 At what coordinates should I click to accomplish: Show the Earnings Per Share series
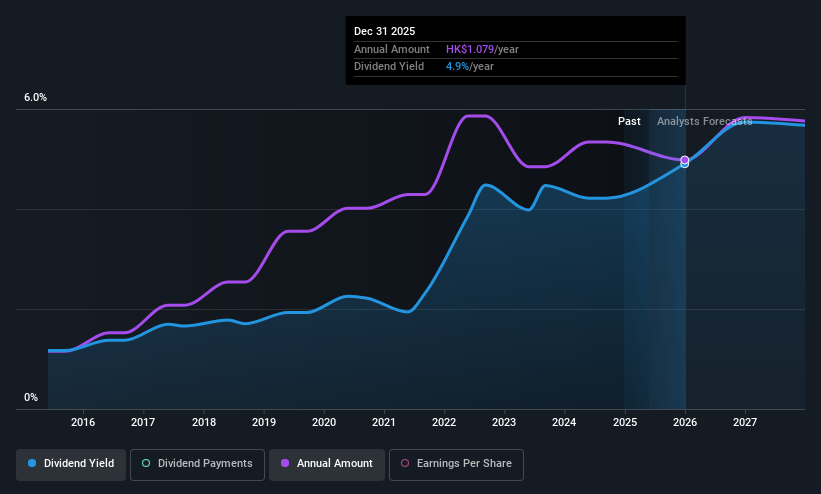pos(456,464)
